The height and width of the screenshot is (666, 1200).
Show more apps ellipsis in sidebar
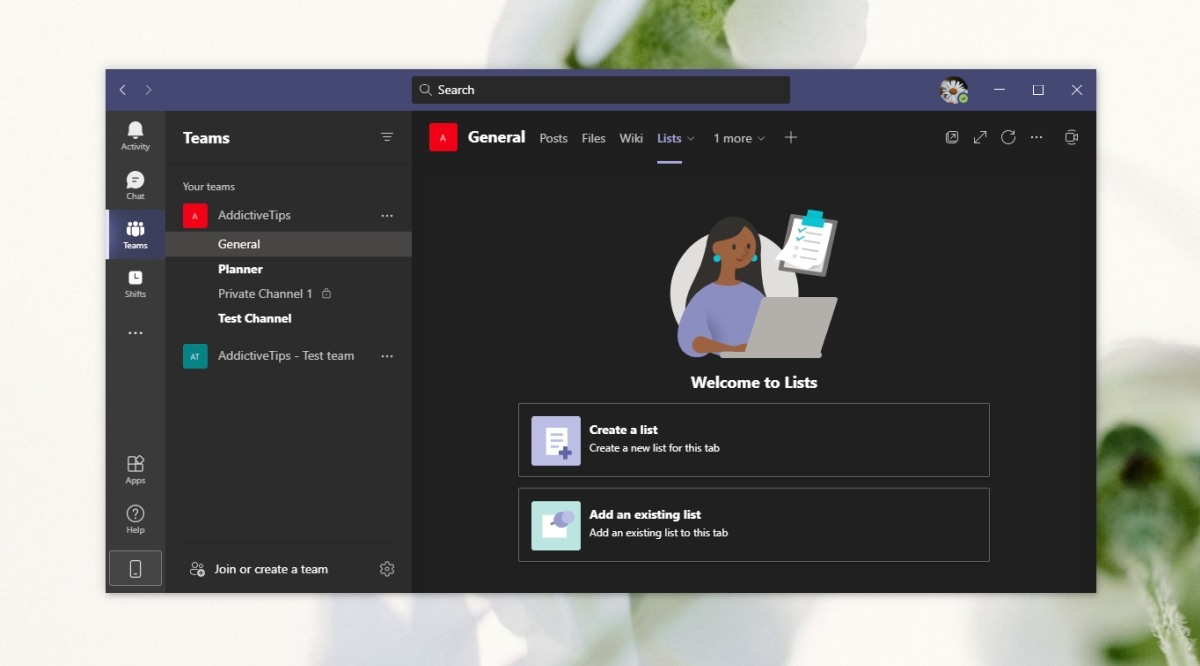[135, 333]
